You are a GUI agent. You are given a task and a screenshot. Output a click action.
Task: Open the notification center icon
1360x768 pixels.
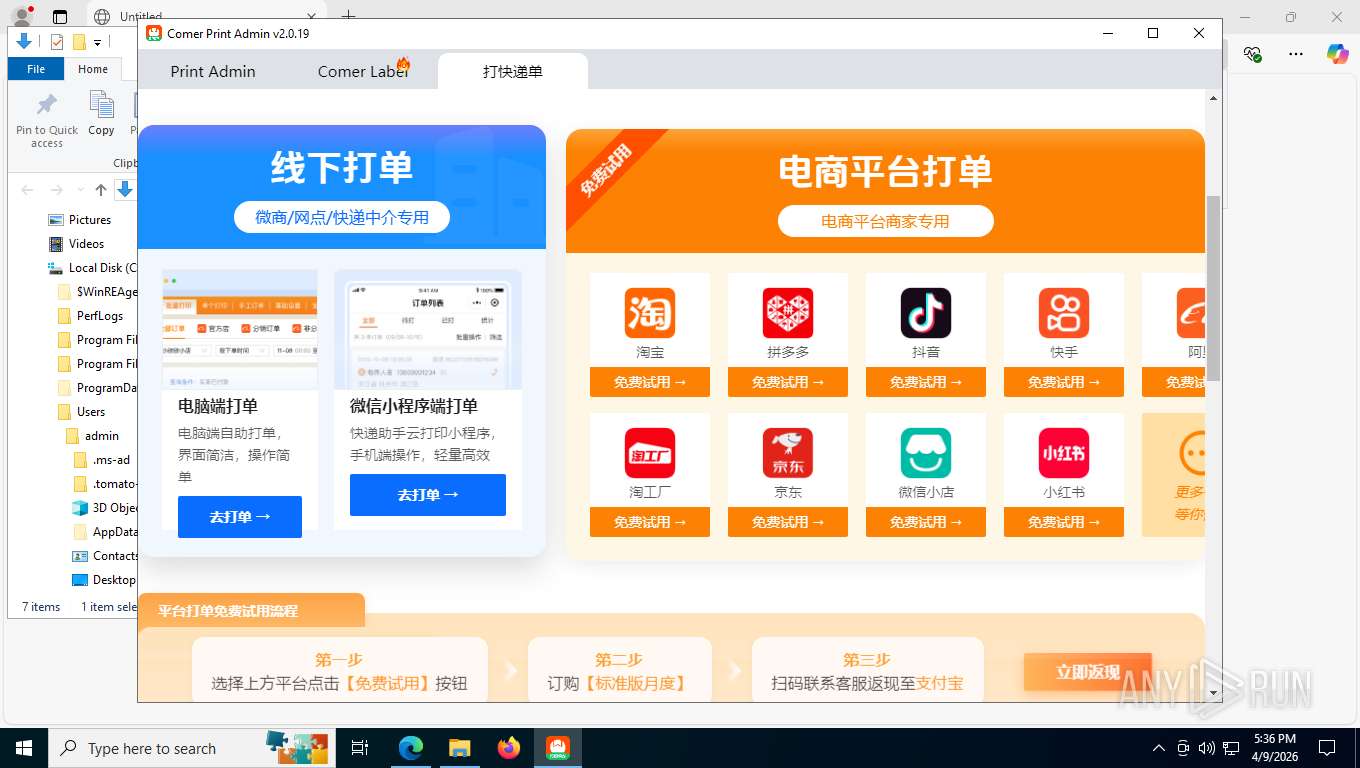[x=1327, y=748]
